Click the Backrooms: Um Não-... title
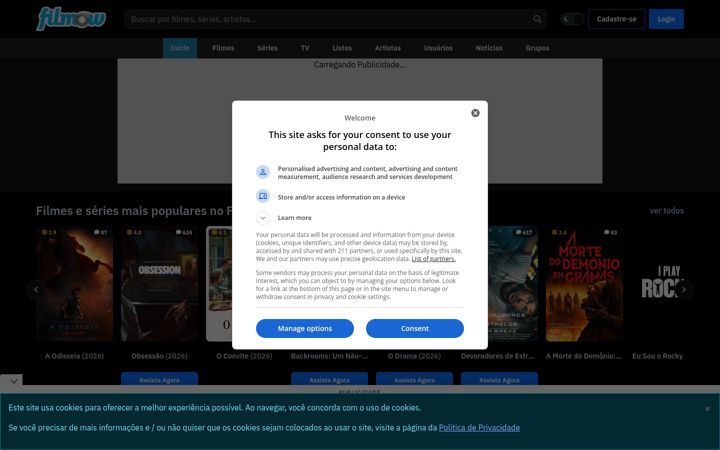 point(329,356)
